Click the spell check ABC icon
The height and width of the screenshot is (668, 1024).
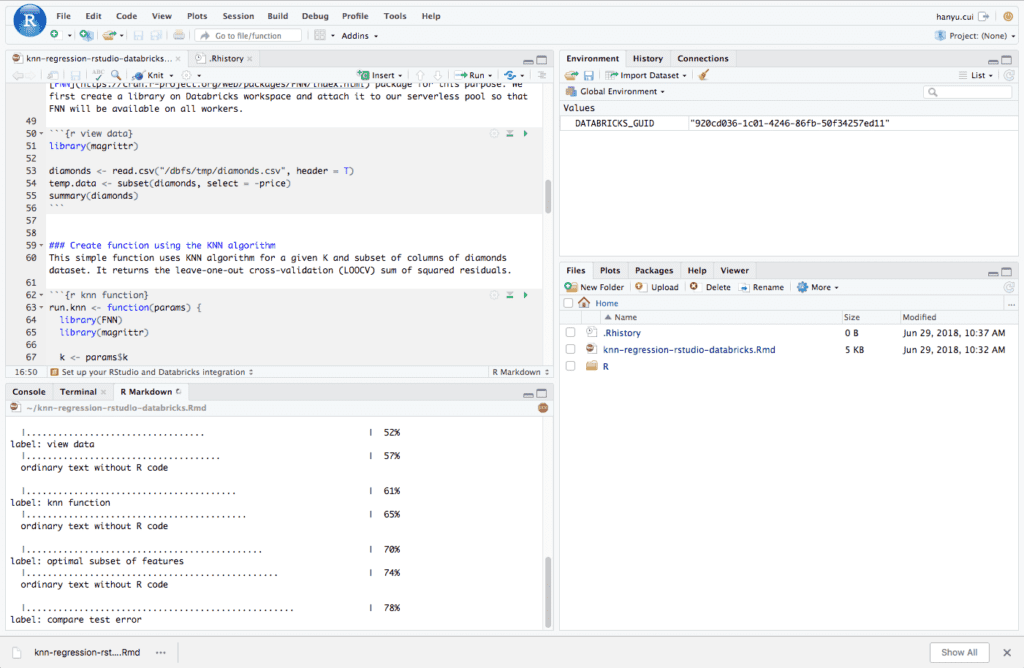click(x=98, y=75)
